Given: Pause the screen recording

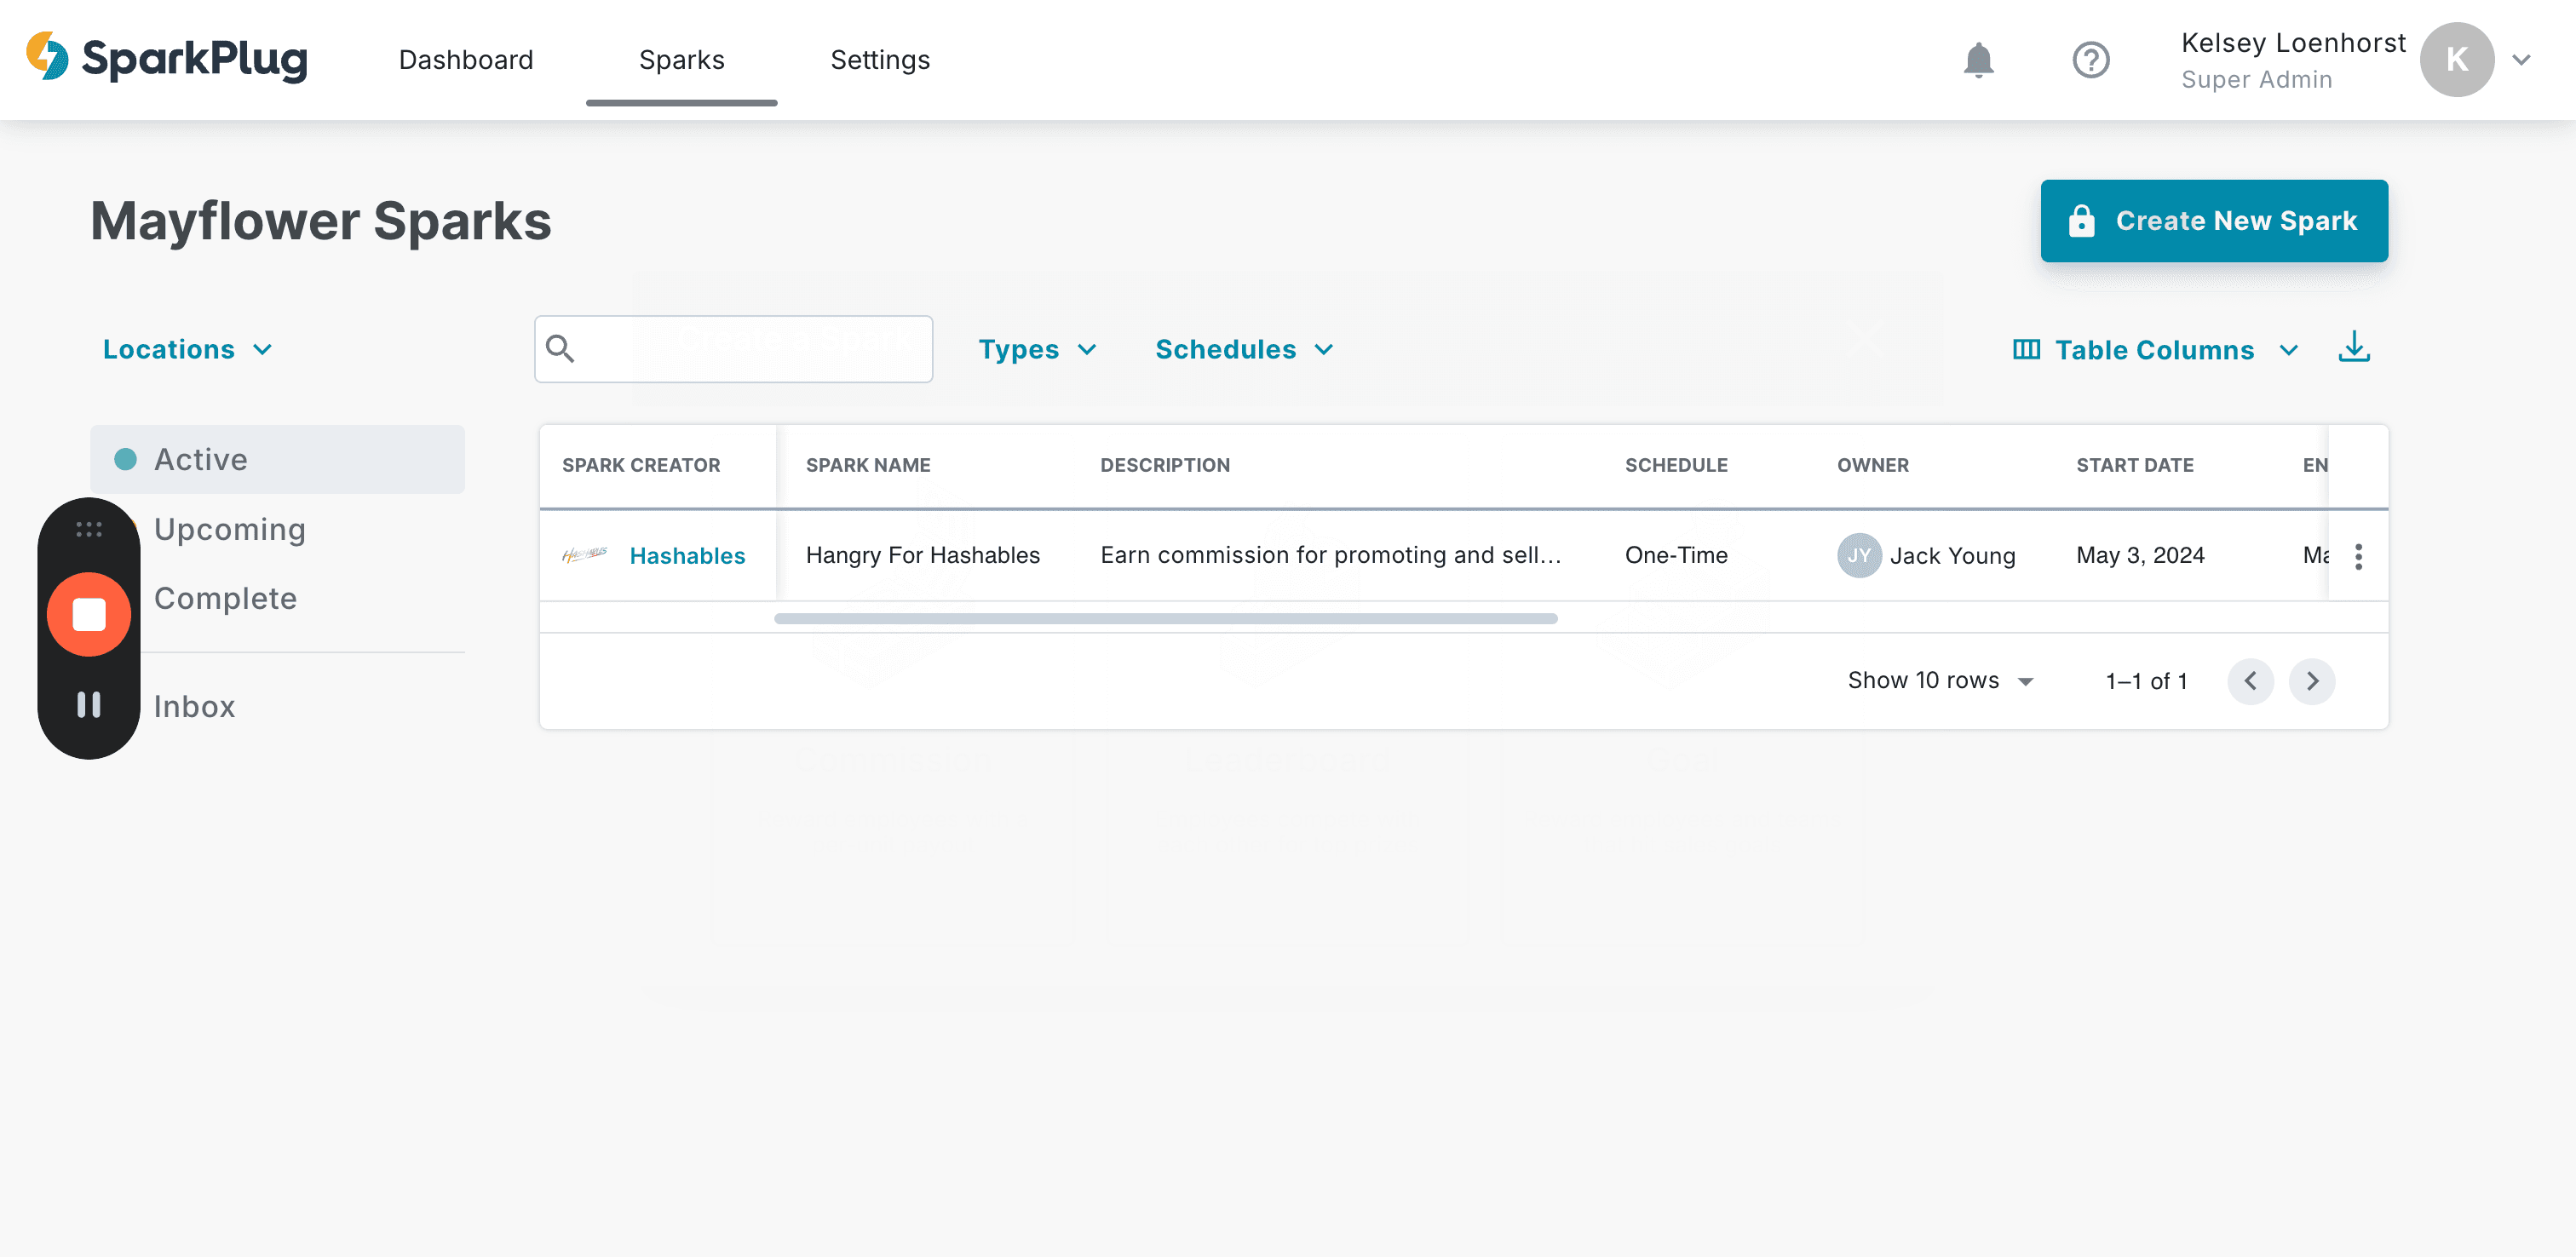Looking at the screenshot, I should coord(89,704).
